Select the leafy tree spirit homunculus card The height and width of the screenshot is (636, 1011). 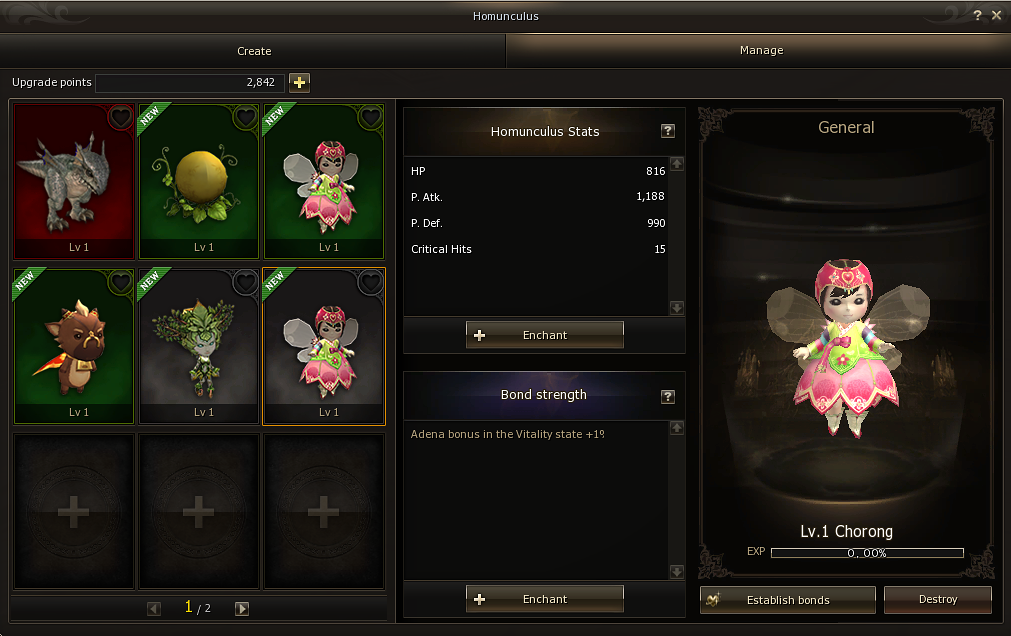(x=199, y=346)
